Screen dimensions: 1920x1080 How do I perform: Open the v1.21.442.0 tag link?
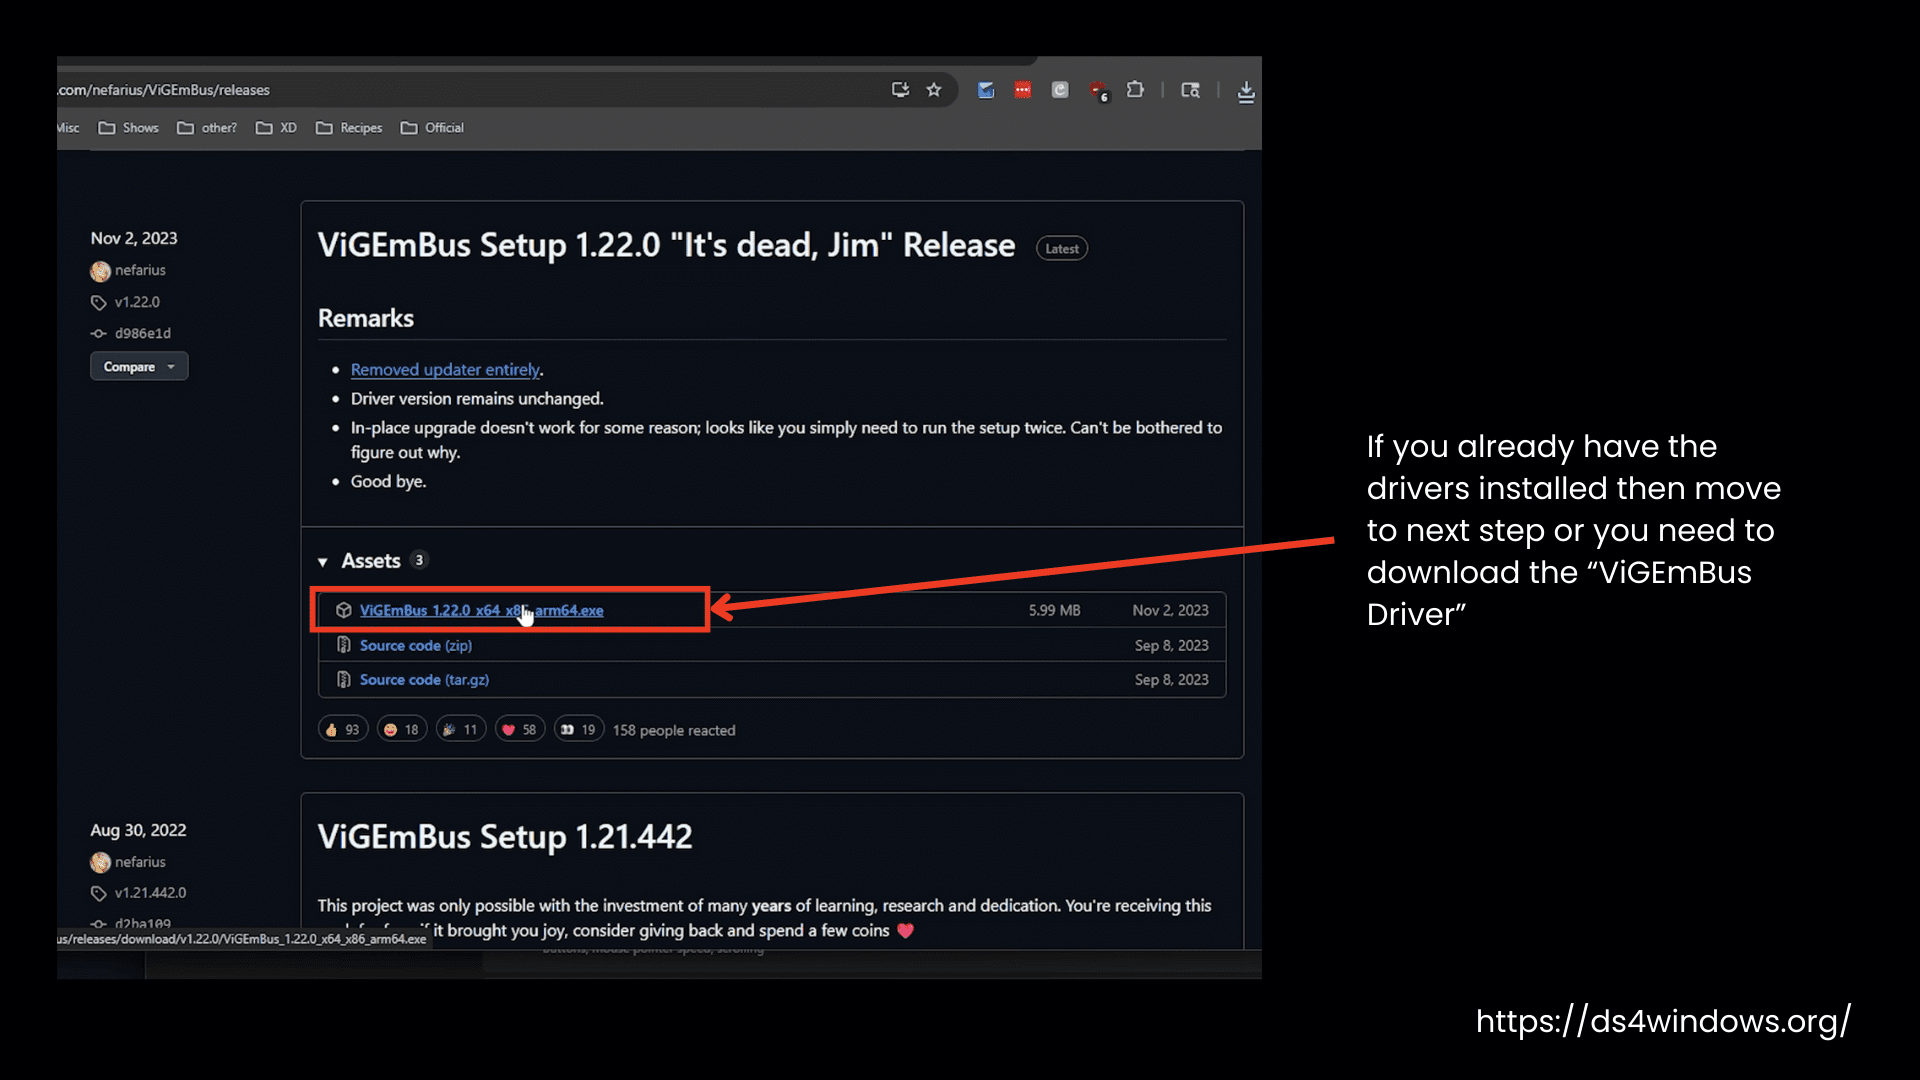coord(150,892)
